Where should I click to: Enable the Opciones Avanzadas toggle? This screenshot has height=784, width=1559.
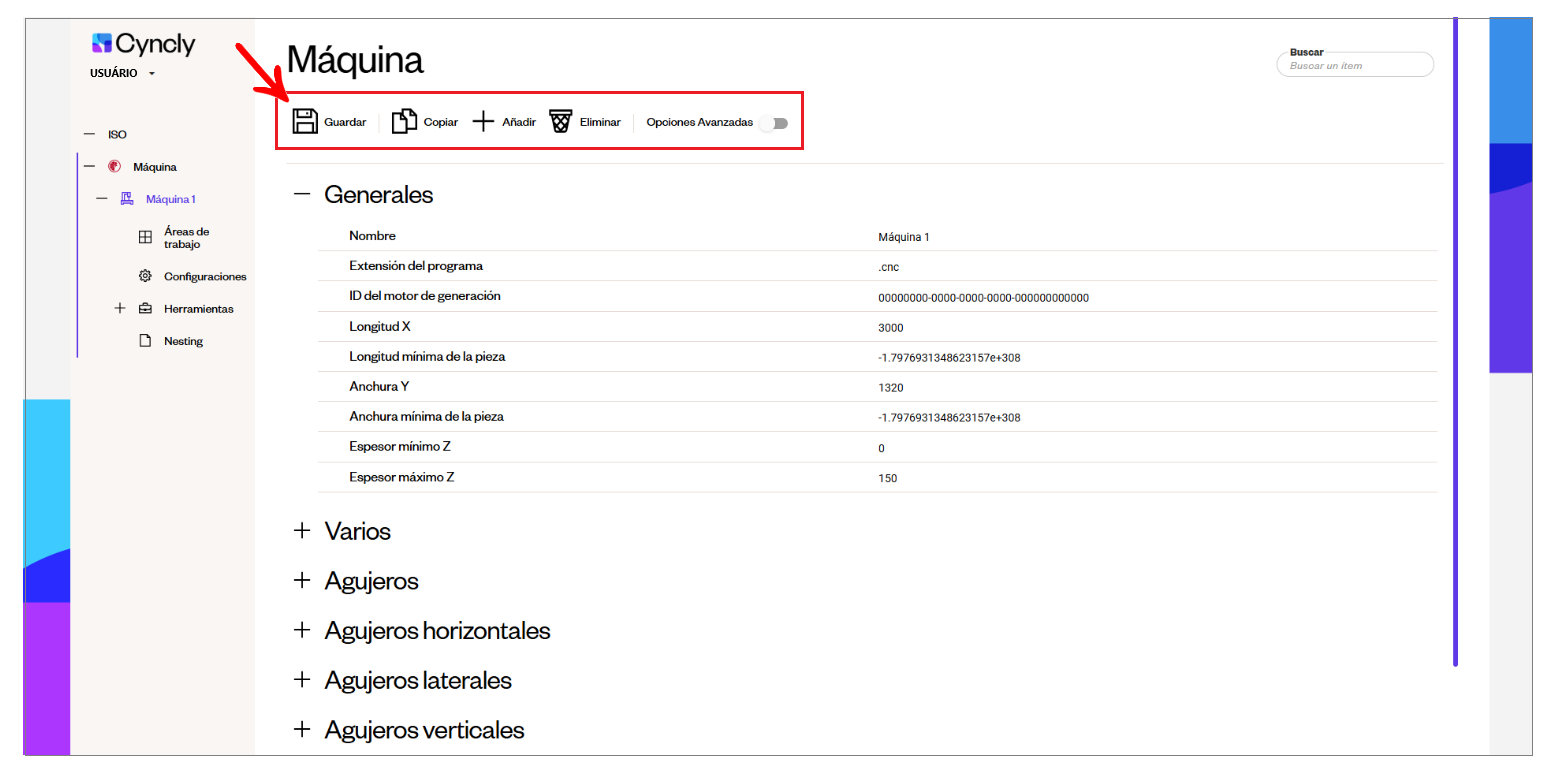pyautogui.click(x=774, y=123)
